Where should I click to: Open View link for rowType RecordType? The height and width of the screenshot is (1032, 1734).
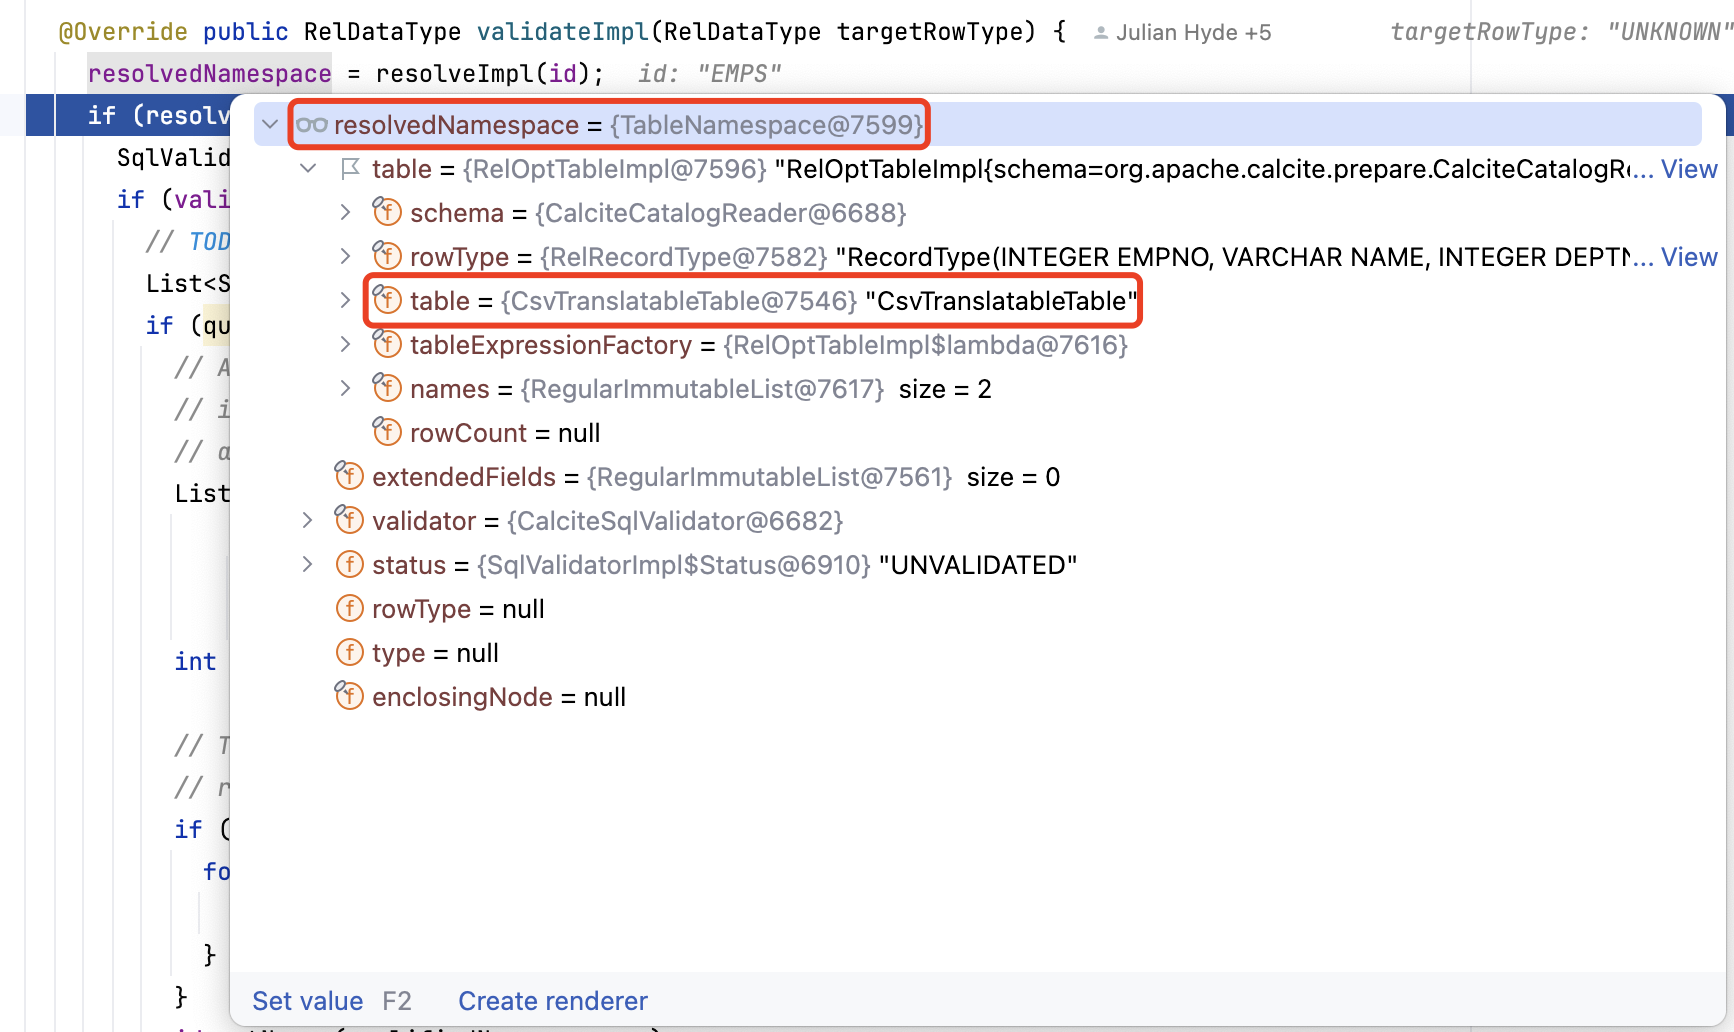click(1689, 257)
